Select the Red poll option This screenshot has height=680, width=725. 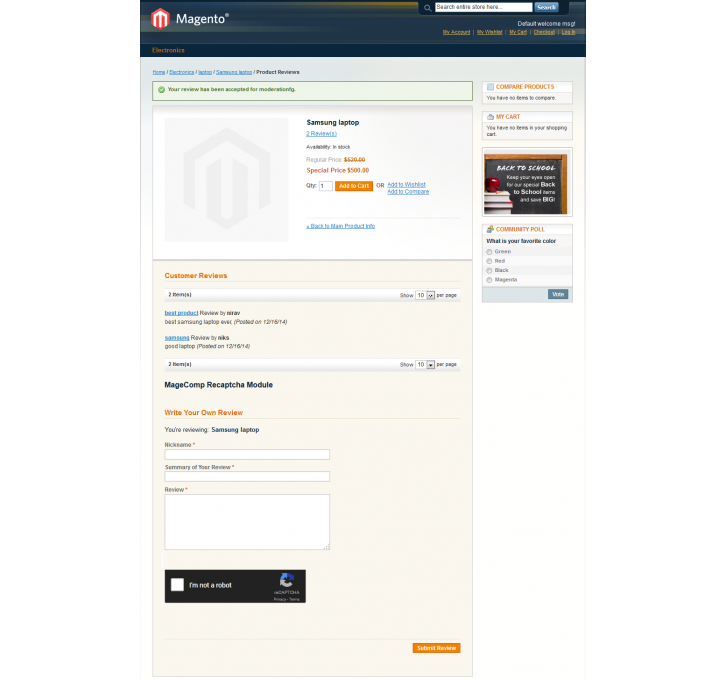click(489, 261)
